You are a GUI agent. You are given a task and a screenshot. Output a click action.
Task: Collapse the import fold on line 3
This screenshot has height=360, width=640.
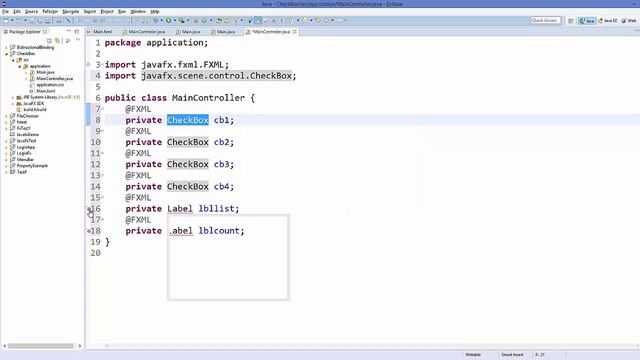tap(102, 65)
